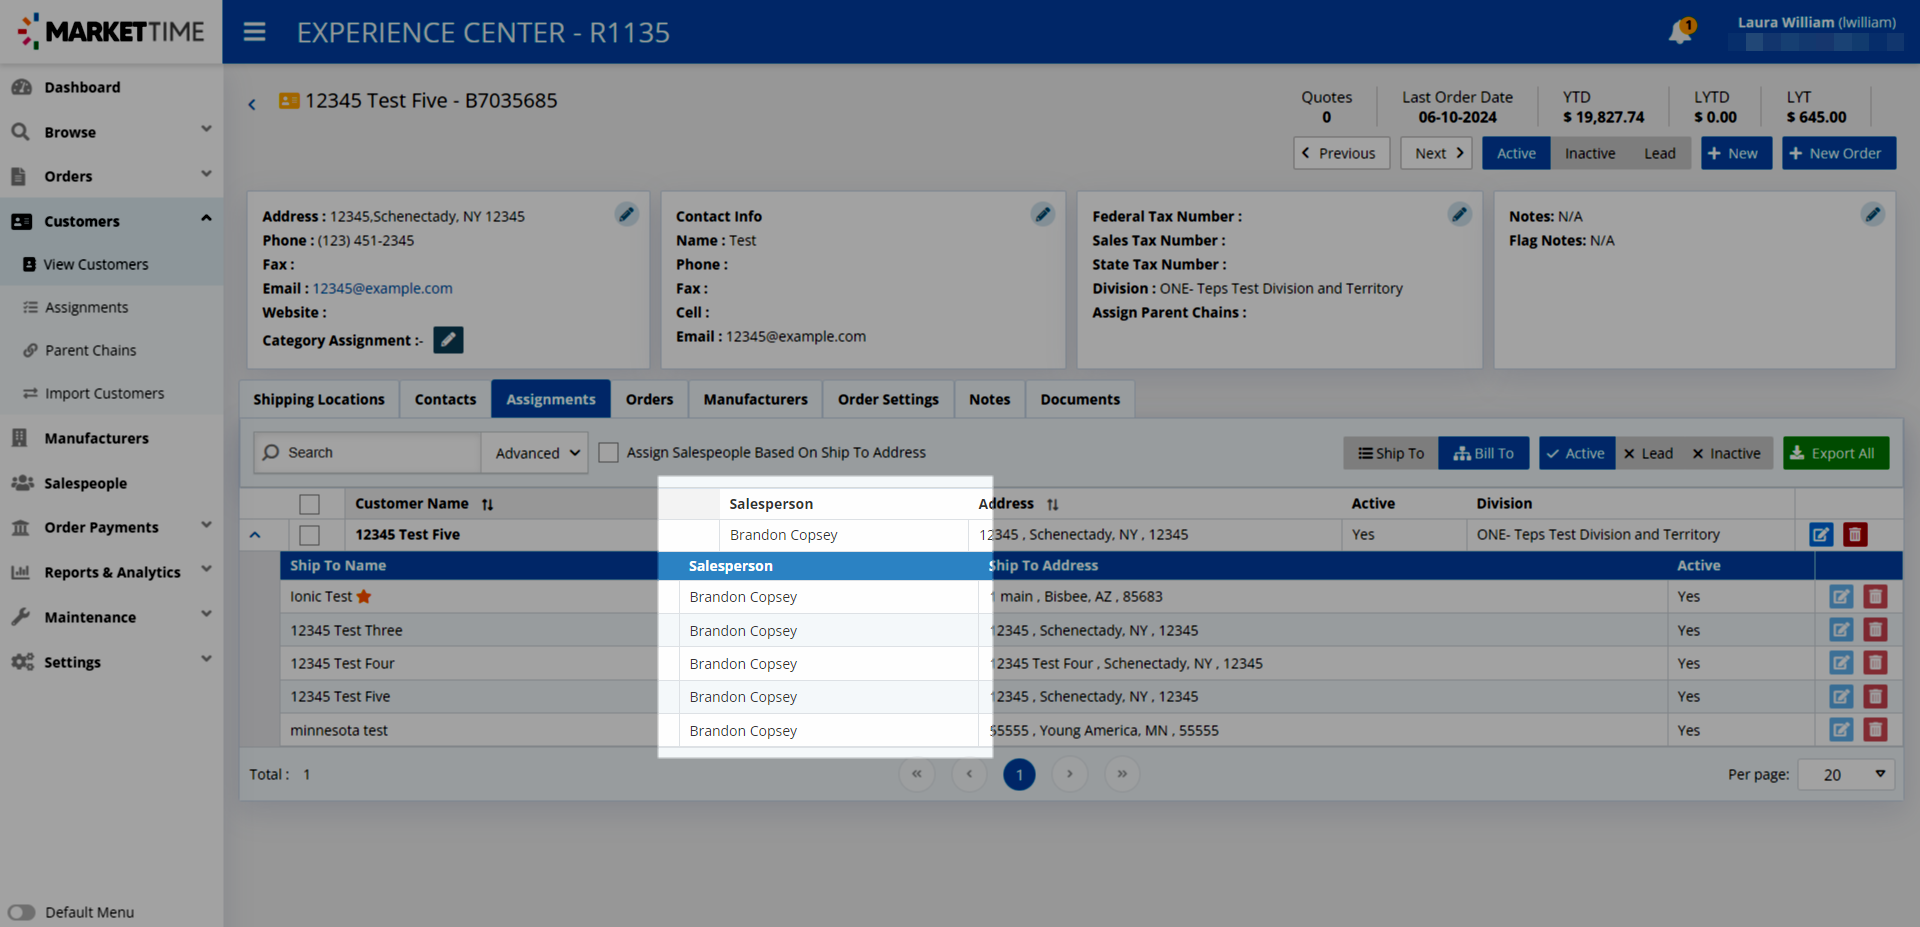Image resolution: width=1920 pixels, height=927 pixels.
Task: Toggle the Default Menu switch
Action: pyautogui.click(x=22, y=912)
